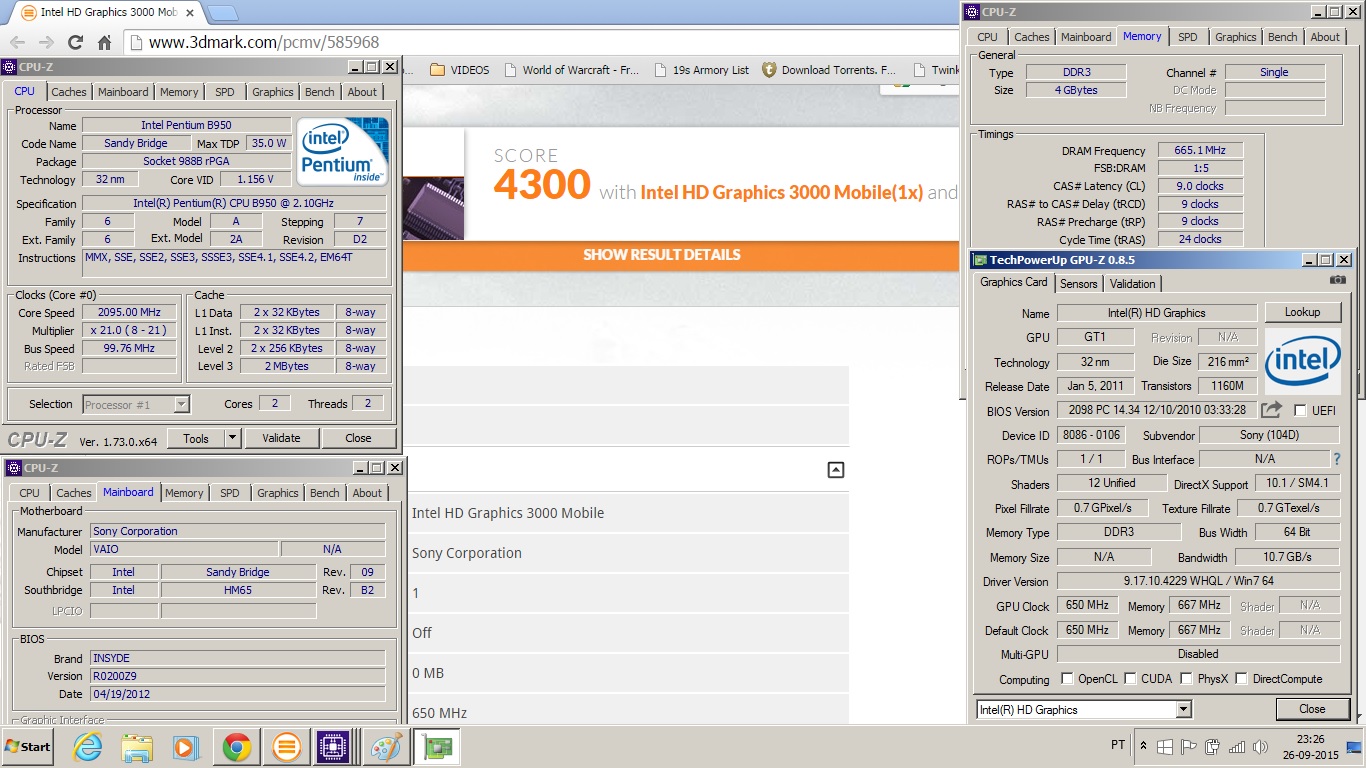Take a GPU-Z screenshot with camera icon
1366x768 pixels.
coord(1337,281)
